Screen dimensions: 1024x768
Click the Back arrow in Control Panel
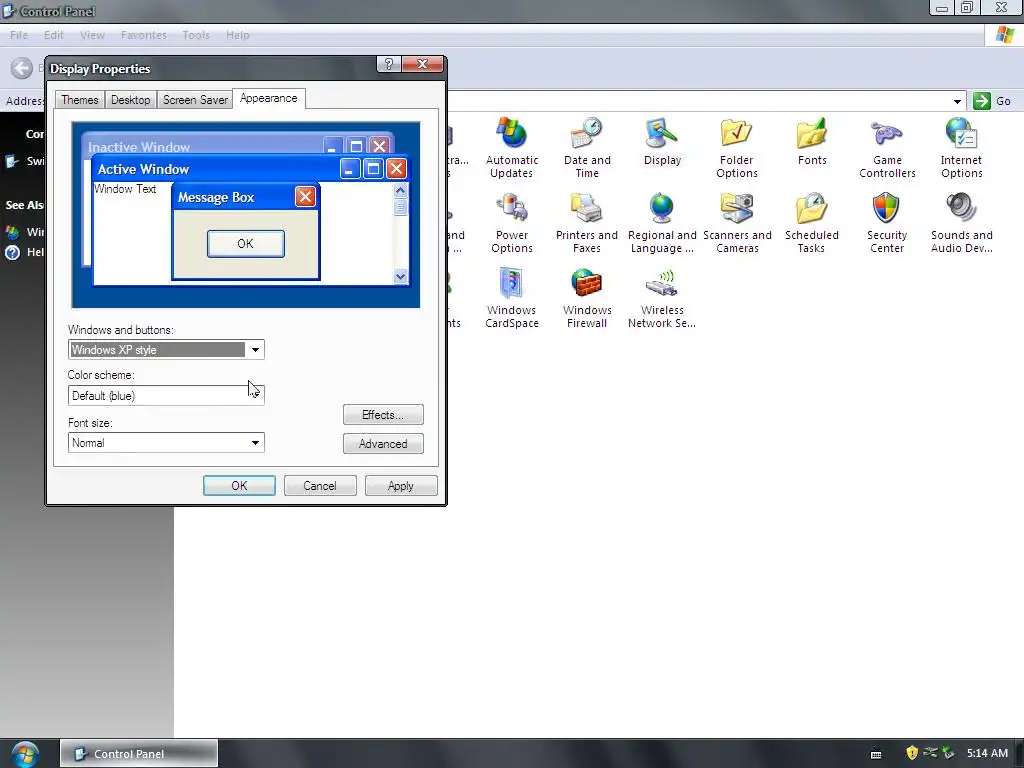[22, 68]
